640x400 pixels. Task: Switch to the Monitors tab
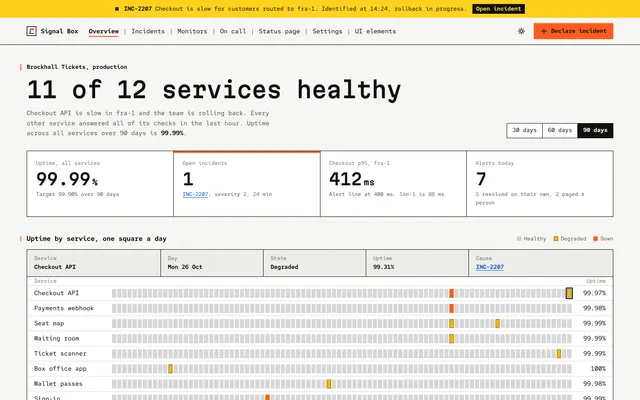click(192, 31)
